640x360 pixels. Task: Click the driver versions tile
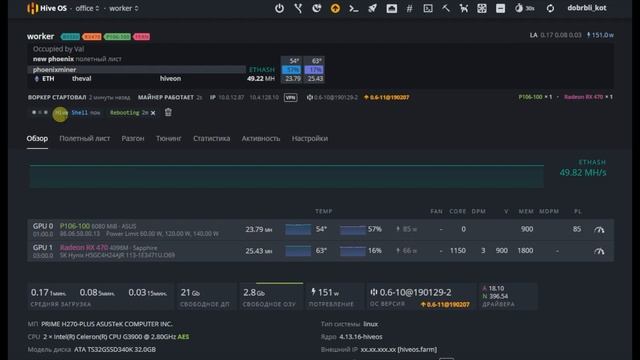click(507, 297)
